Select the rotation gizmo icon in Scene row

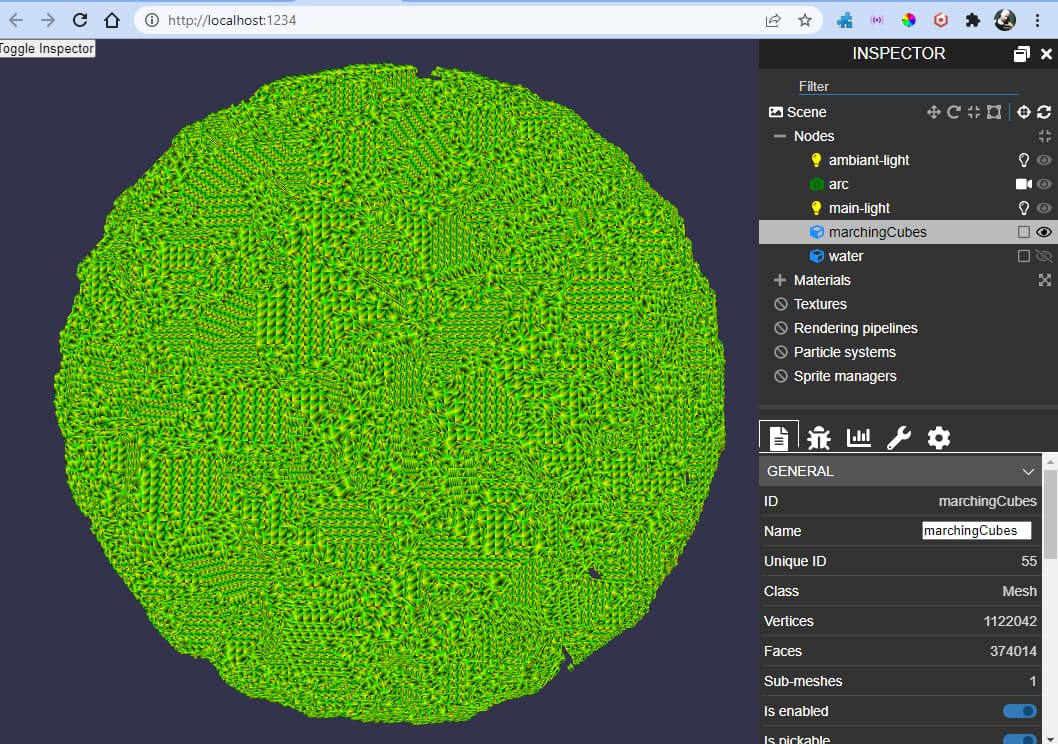click(x=953, y=112)
